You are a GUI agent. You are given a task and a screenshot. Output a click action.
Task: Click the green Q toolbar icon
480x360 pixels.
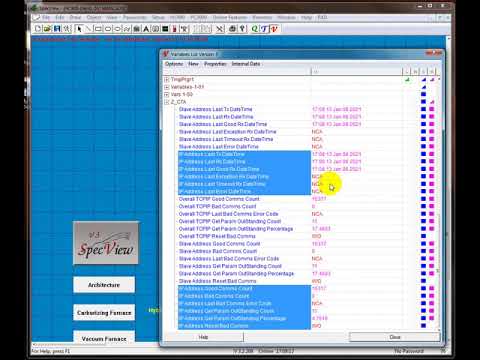tap(255, 29)
